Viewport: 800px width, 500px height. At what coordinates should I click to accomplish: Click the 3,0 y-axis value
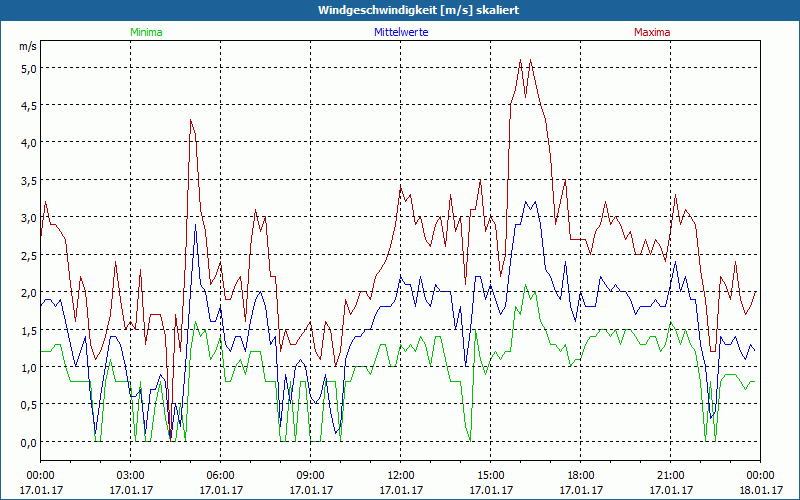point(29,218)
